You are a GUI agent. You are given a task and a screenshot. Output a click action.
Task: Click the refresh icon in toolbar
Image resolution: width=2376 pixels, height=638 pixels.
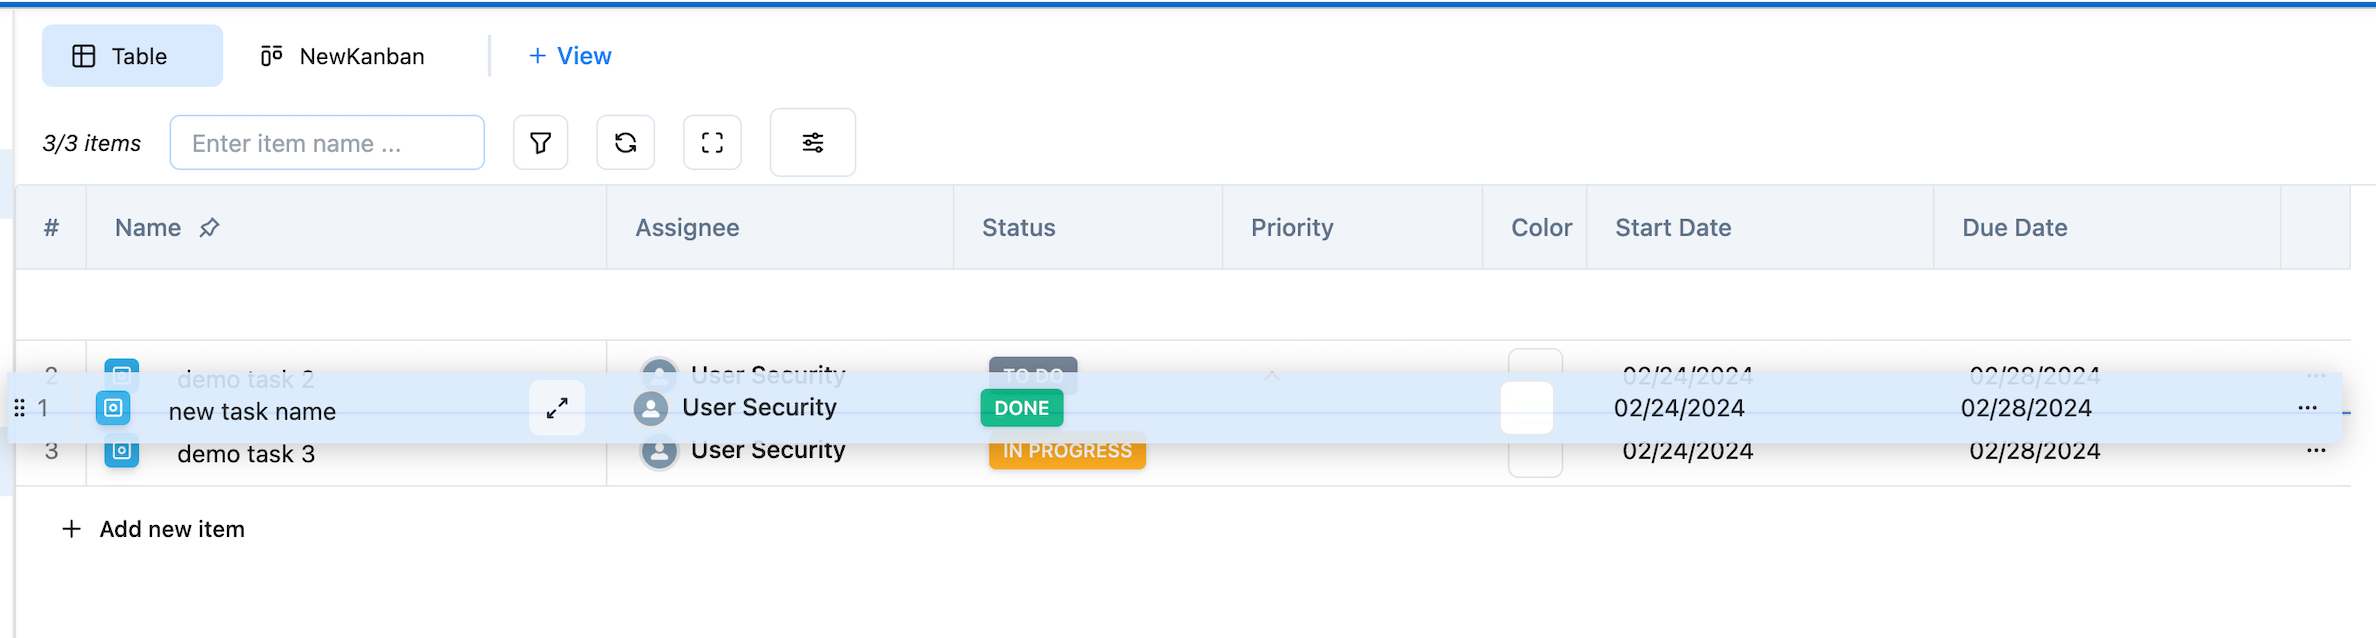[x=625, y=143]
